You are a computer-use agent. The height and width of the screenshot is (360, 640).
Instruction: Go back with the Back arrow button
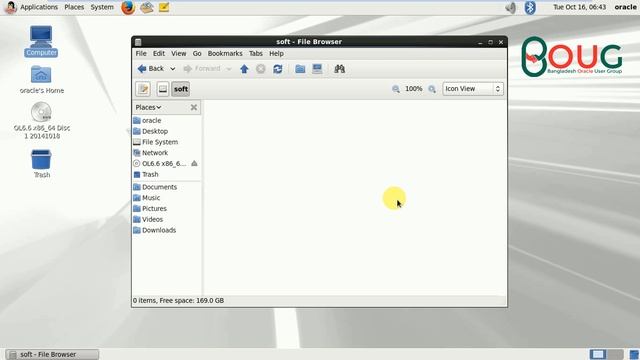pos(151,69)
